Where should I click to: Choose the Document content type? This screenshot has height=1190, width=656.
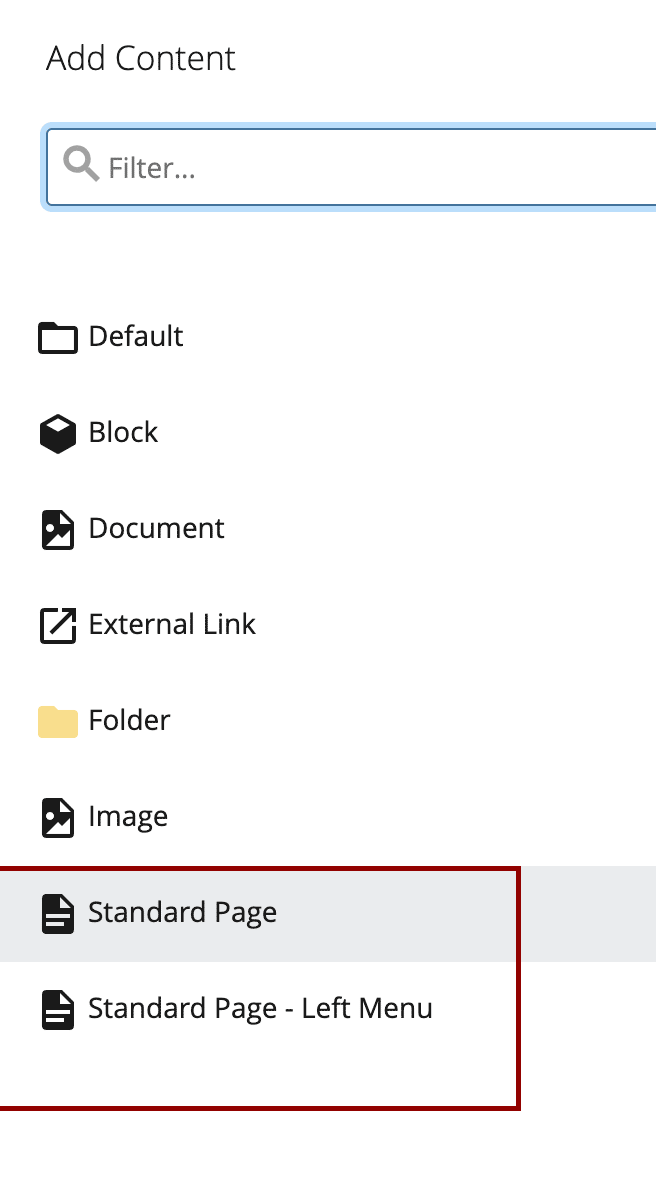coord(156,529)
